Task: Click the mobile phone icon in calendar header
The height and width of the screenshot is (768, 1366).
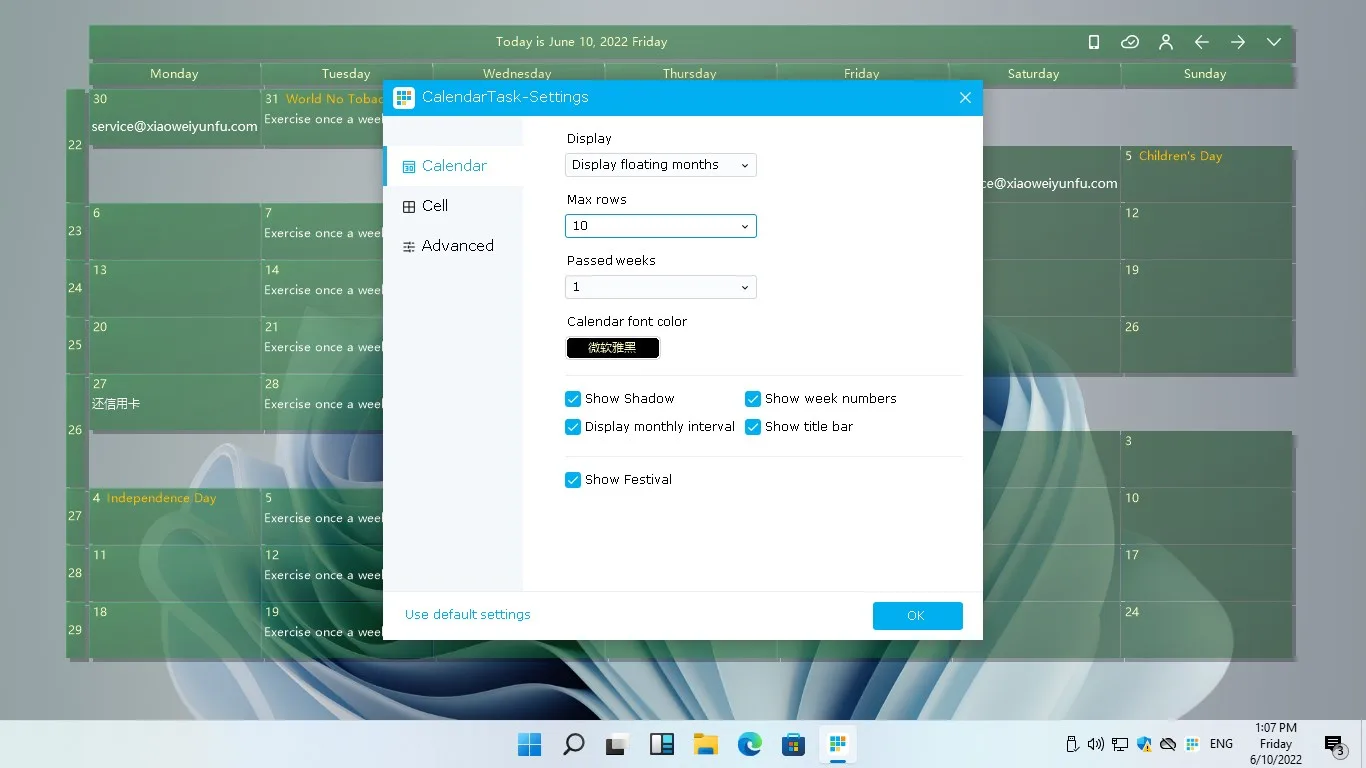Action: click(1094, 42)
